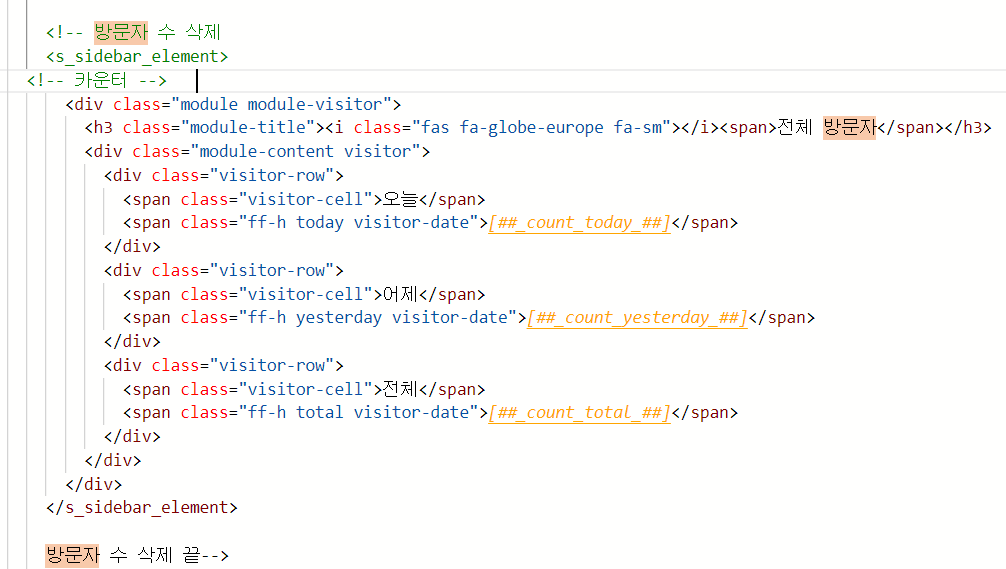Click the '삭제 끝-->' text on the last line

tap(183, 555)
